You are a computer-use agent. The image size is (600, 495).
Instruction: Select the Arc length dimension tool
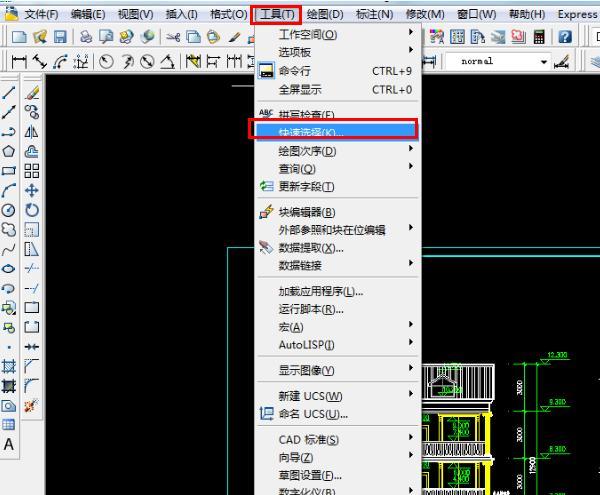(x=60, y=61)
